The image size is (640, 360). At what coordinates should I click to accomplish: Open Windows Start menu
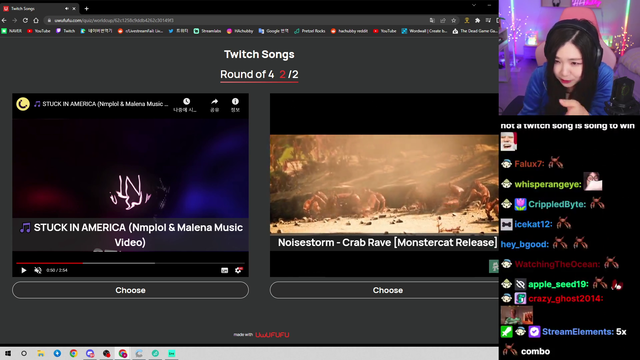(x=8, y=353)
